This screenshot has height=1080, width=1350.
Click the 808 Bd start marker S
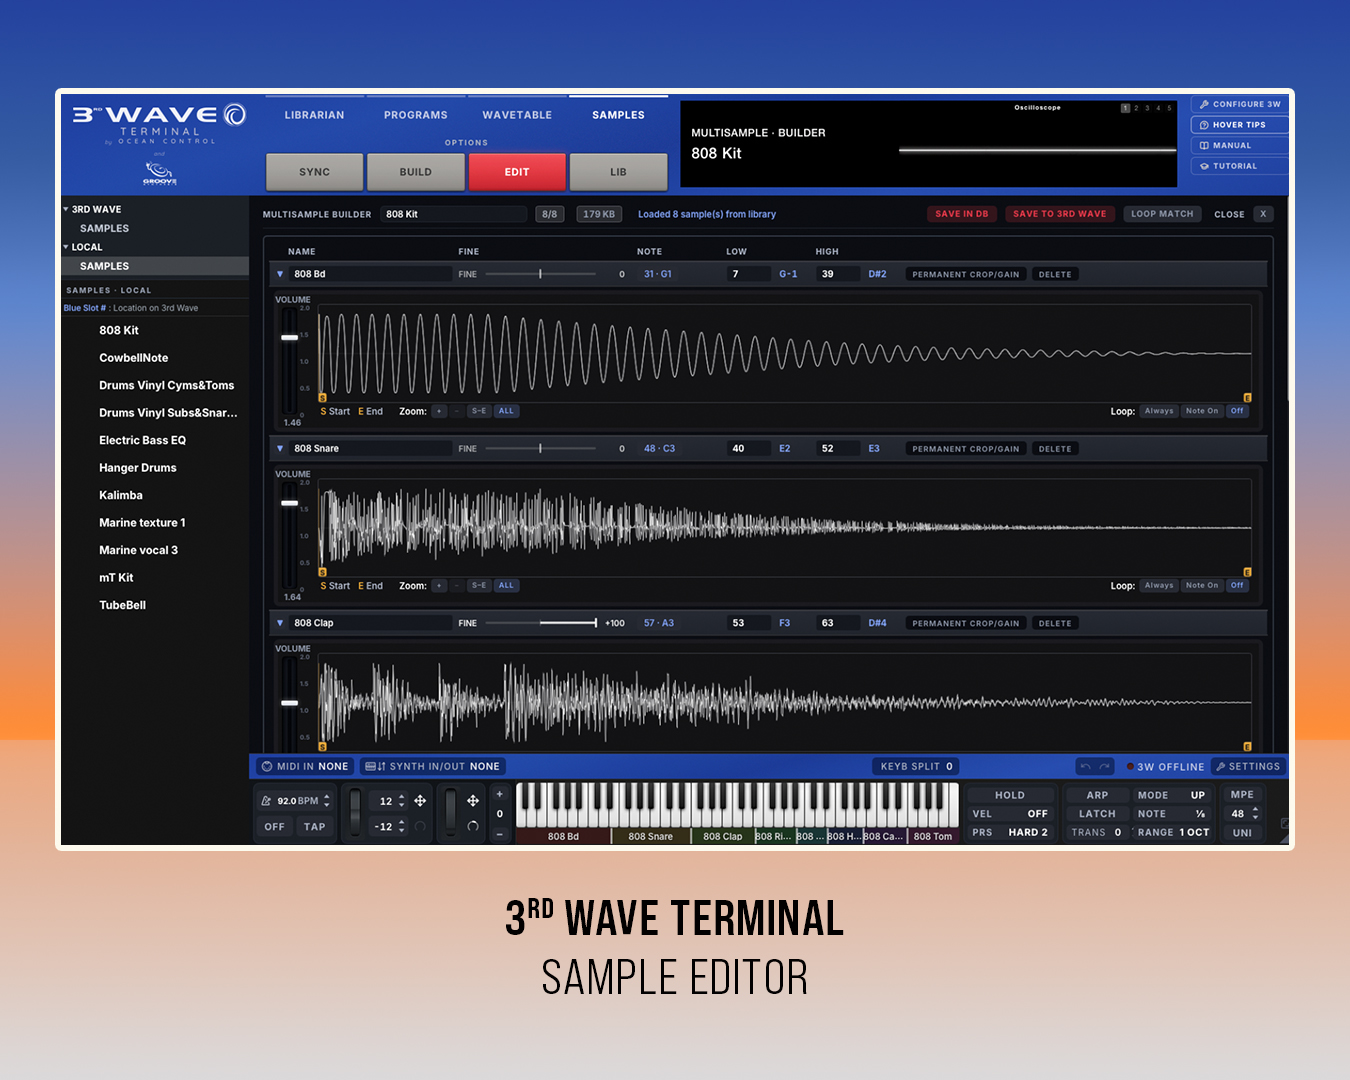322,398
